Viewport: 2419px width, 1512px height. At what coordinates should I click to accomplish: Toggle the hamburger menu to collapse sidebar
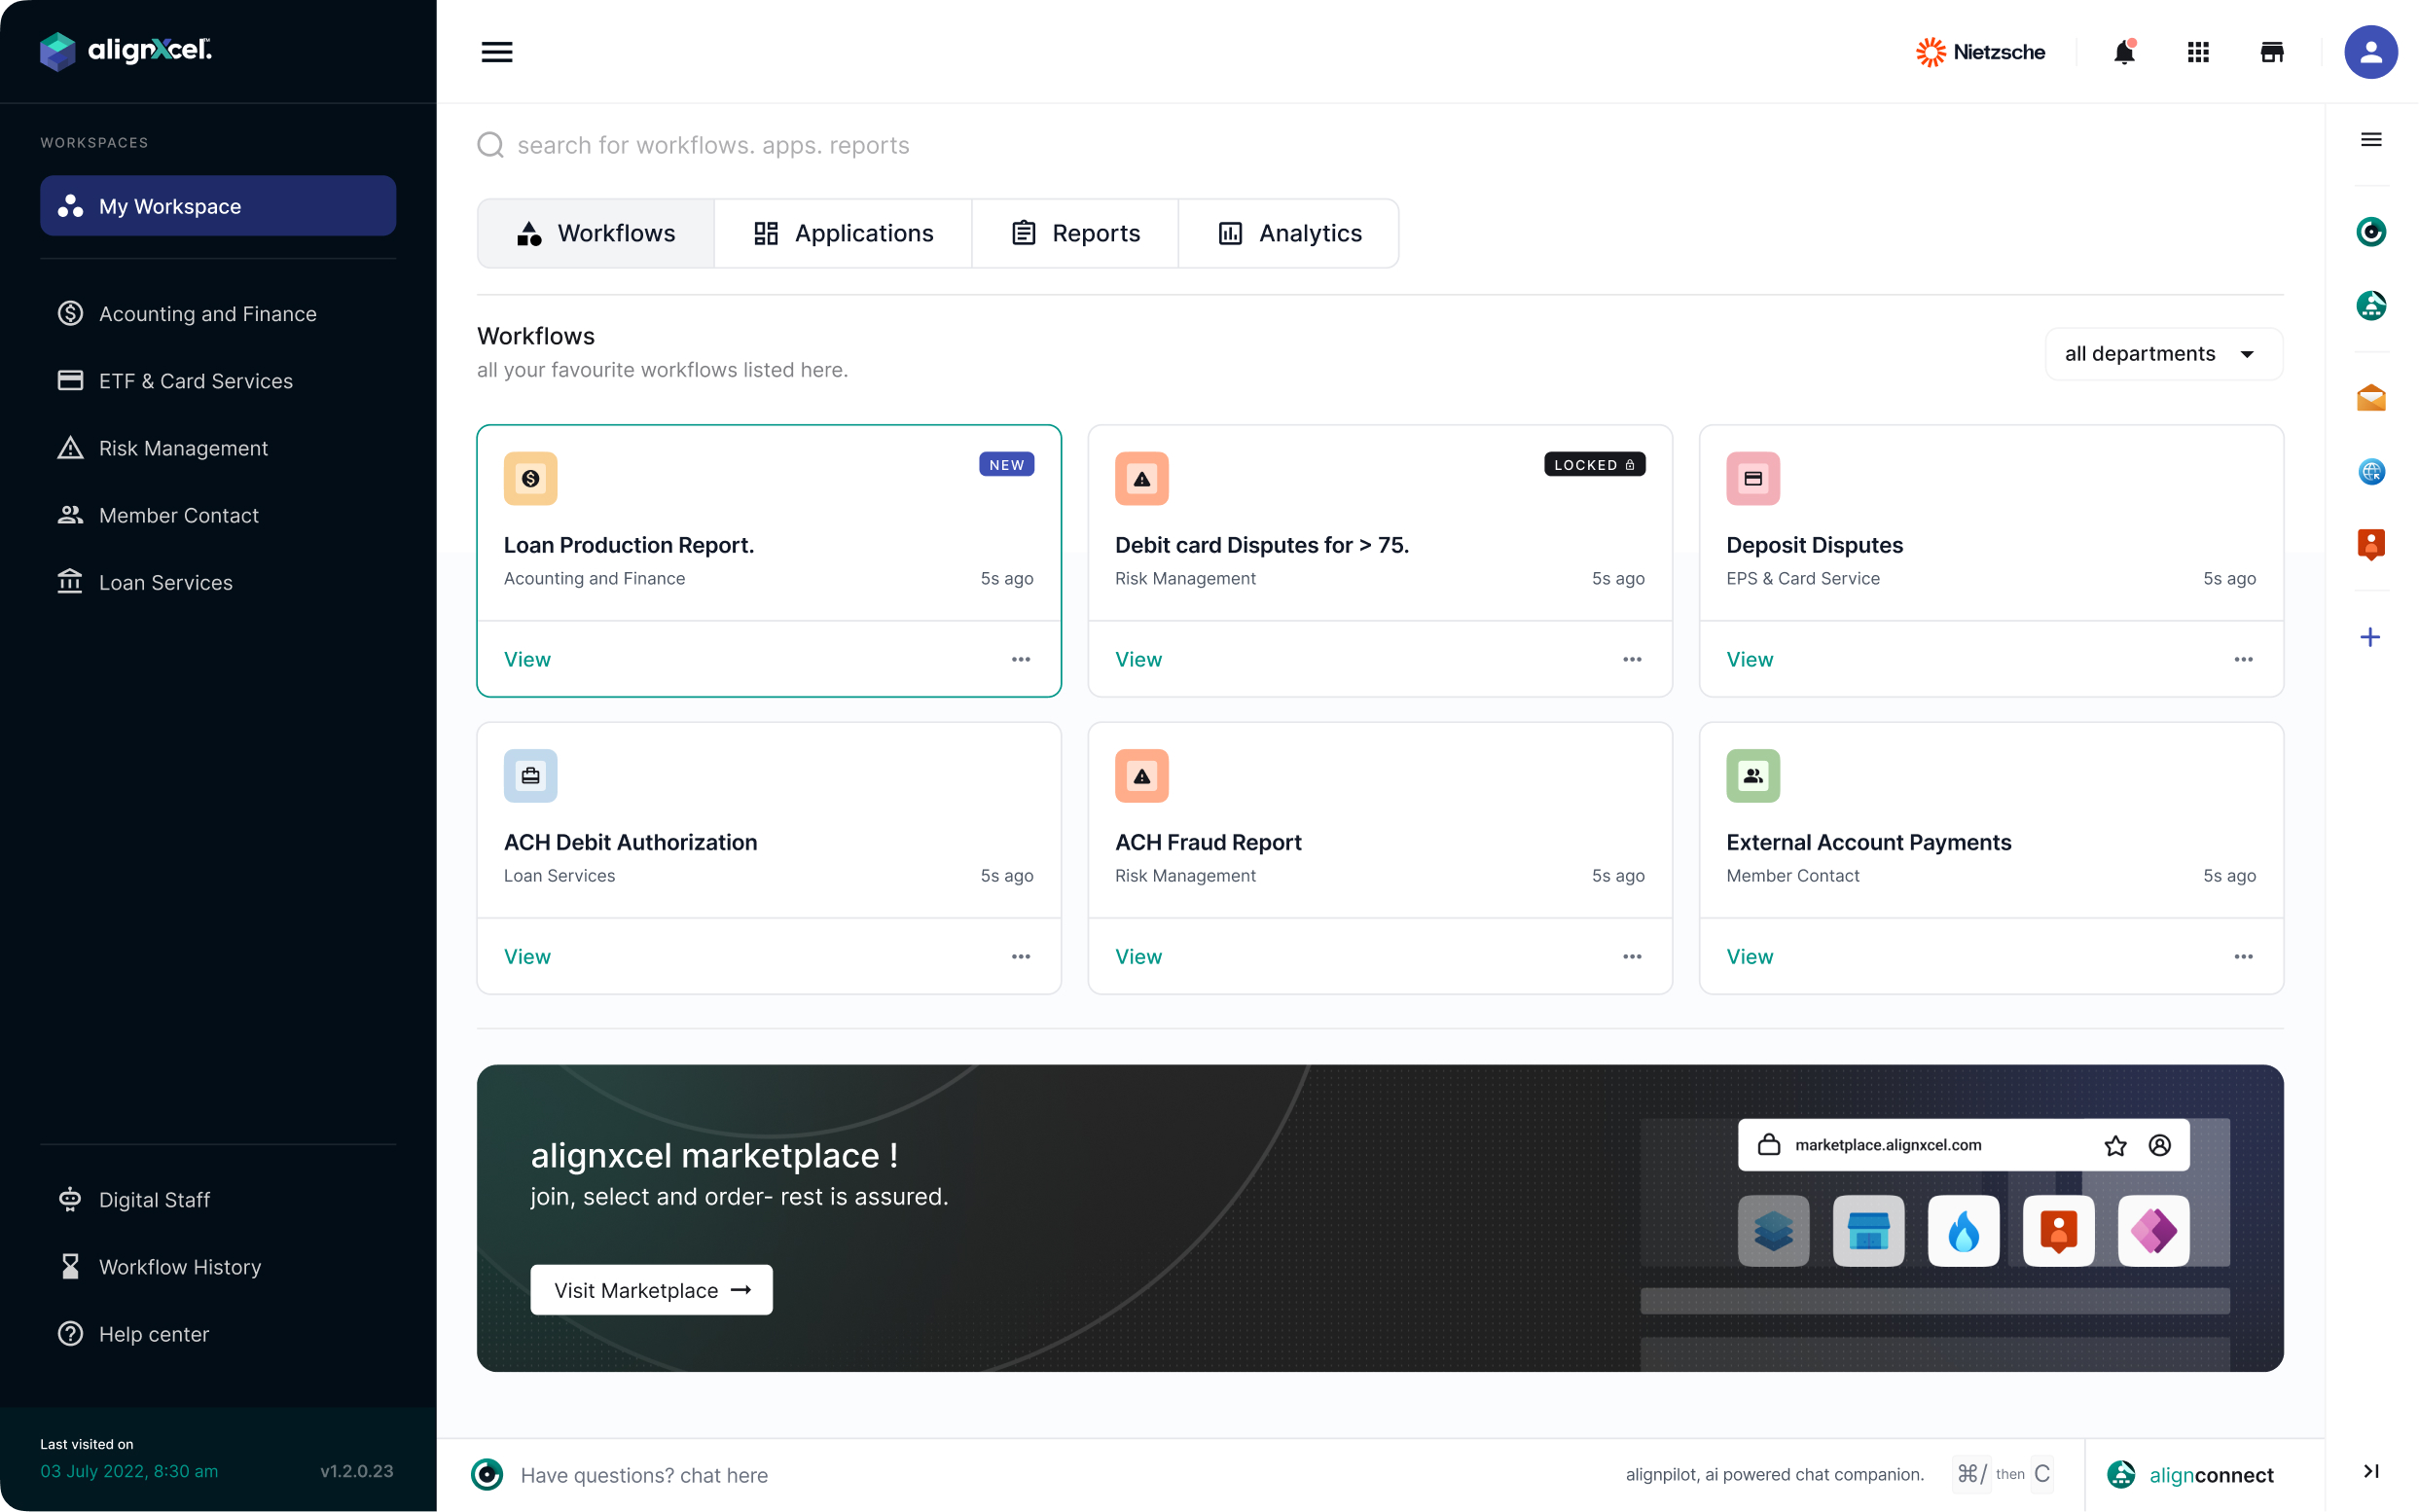(497, 52)
